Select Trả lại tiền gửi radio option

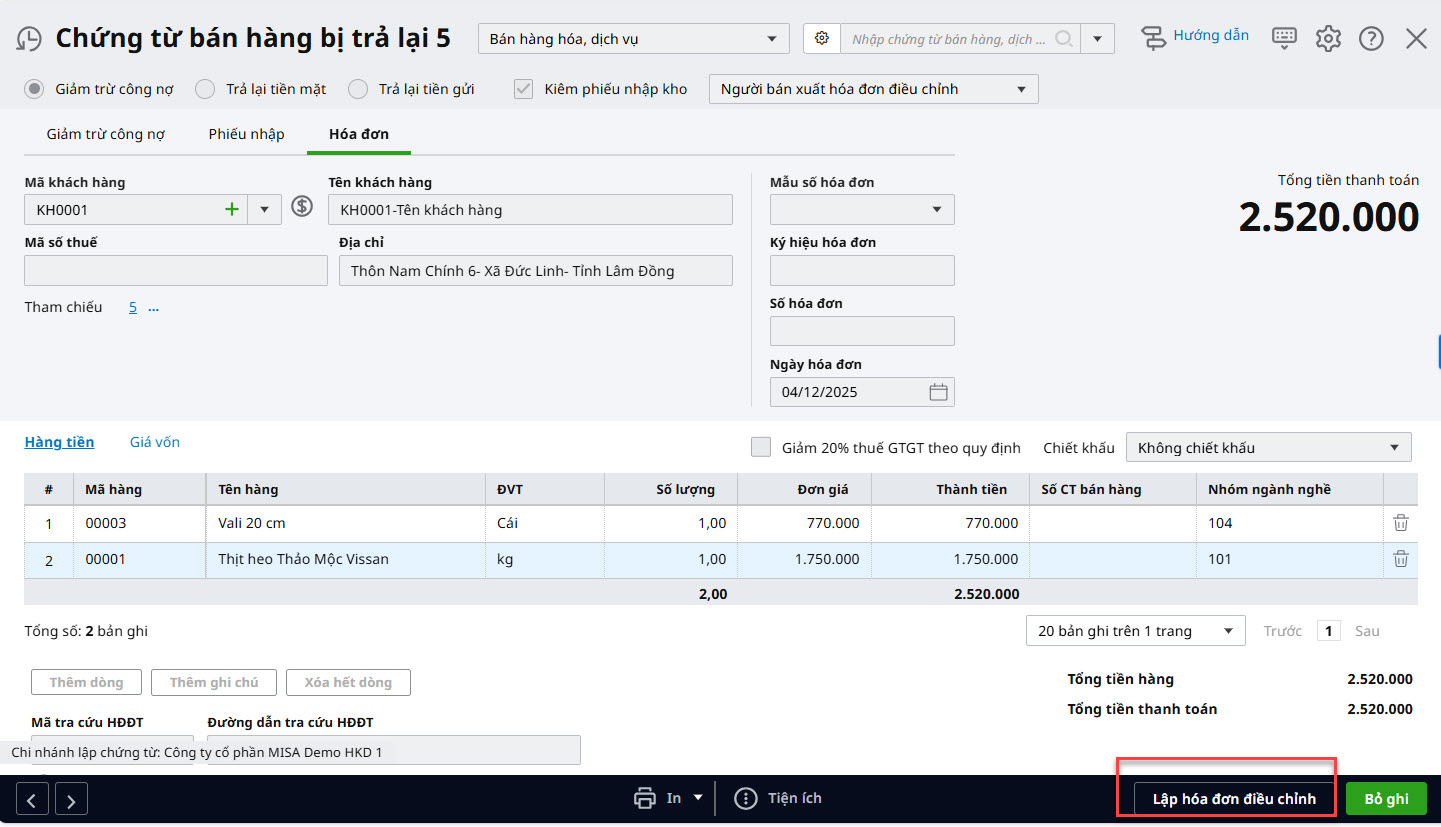(358, 89)
